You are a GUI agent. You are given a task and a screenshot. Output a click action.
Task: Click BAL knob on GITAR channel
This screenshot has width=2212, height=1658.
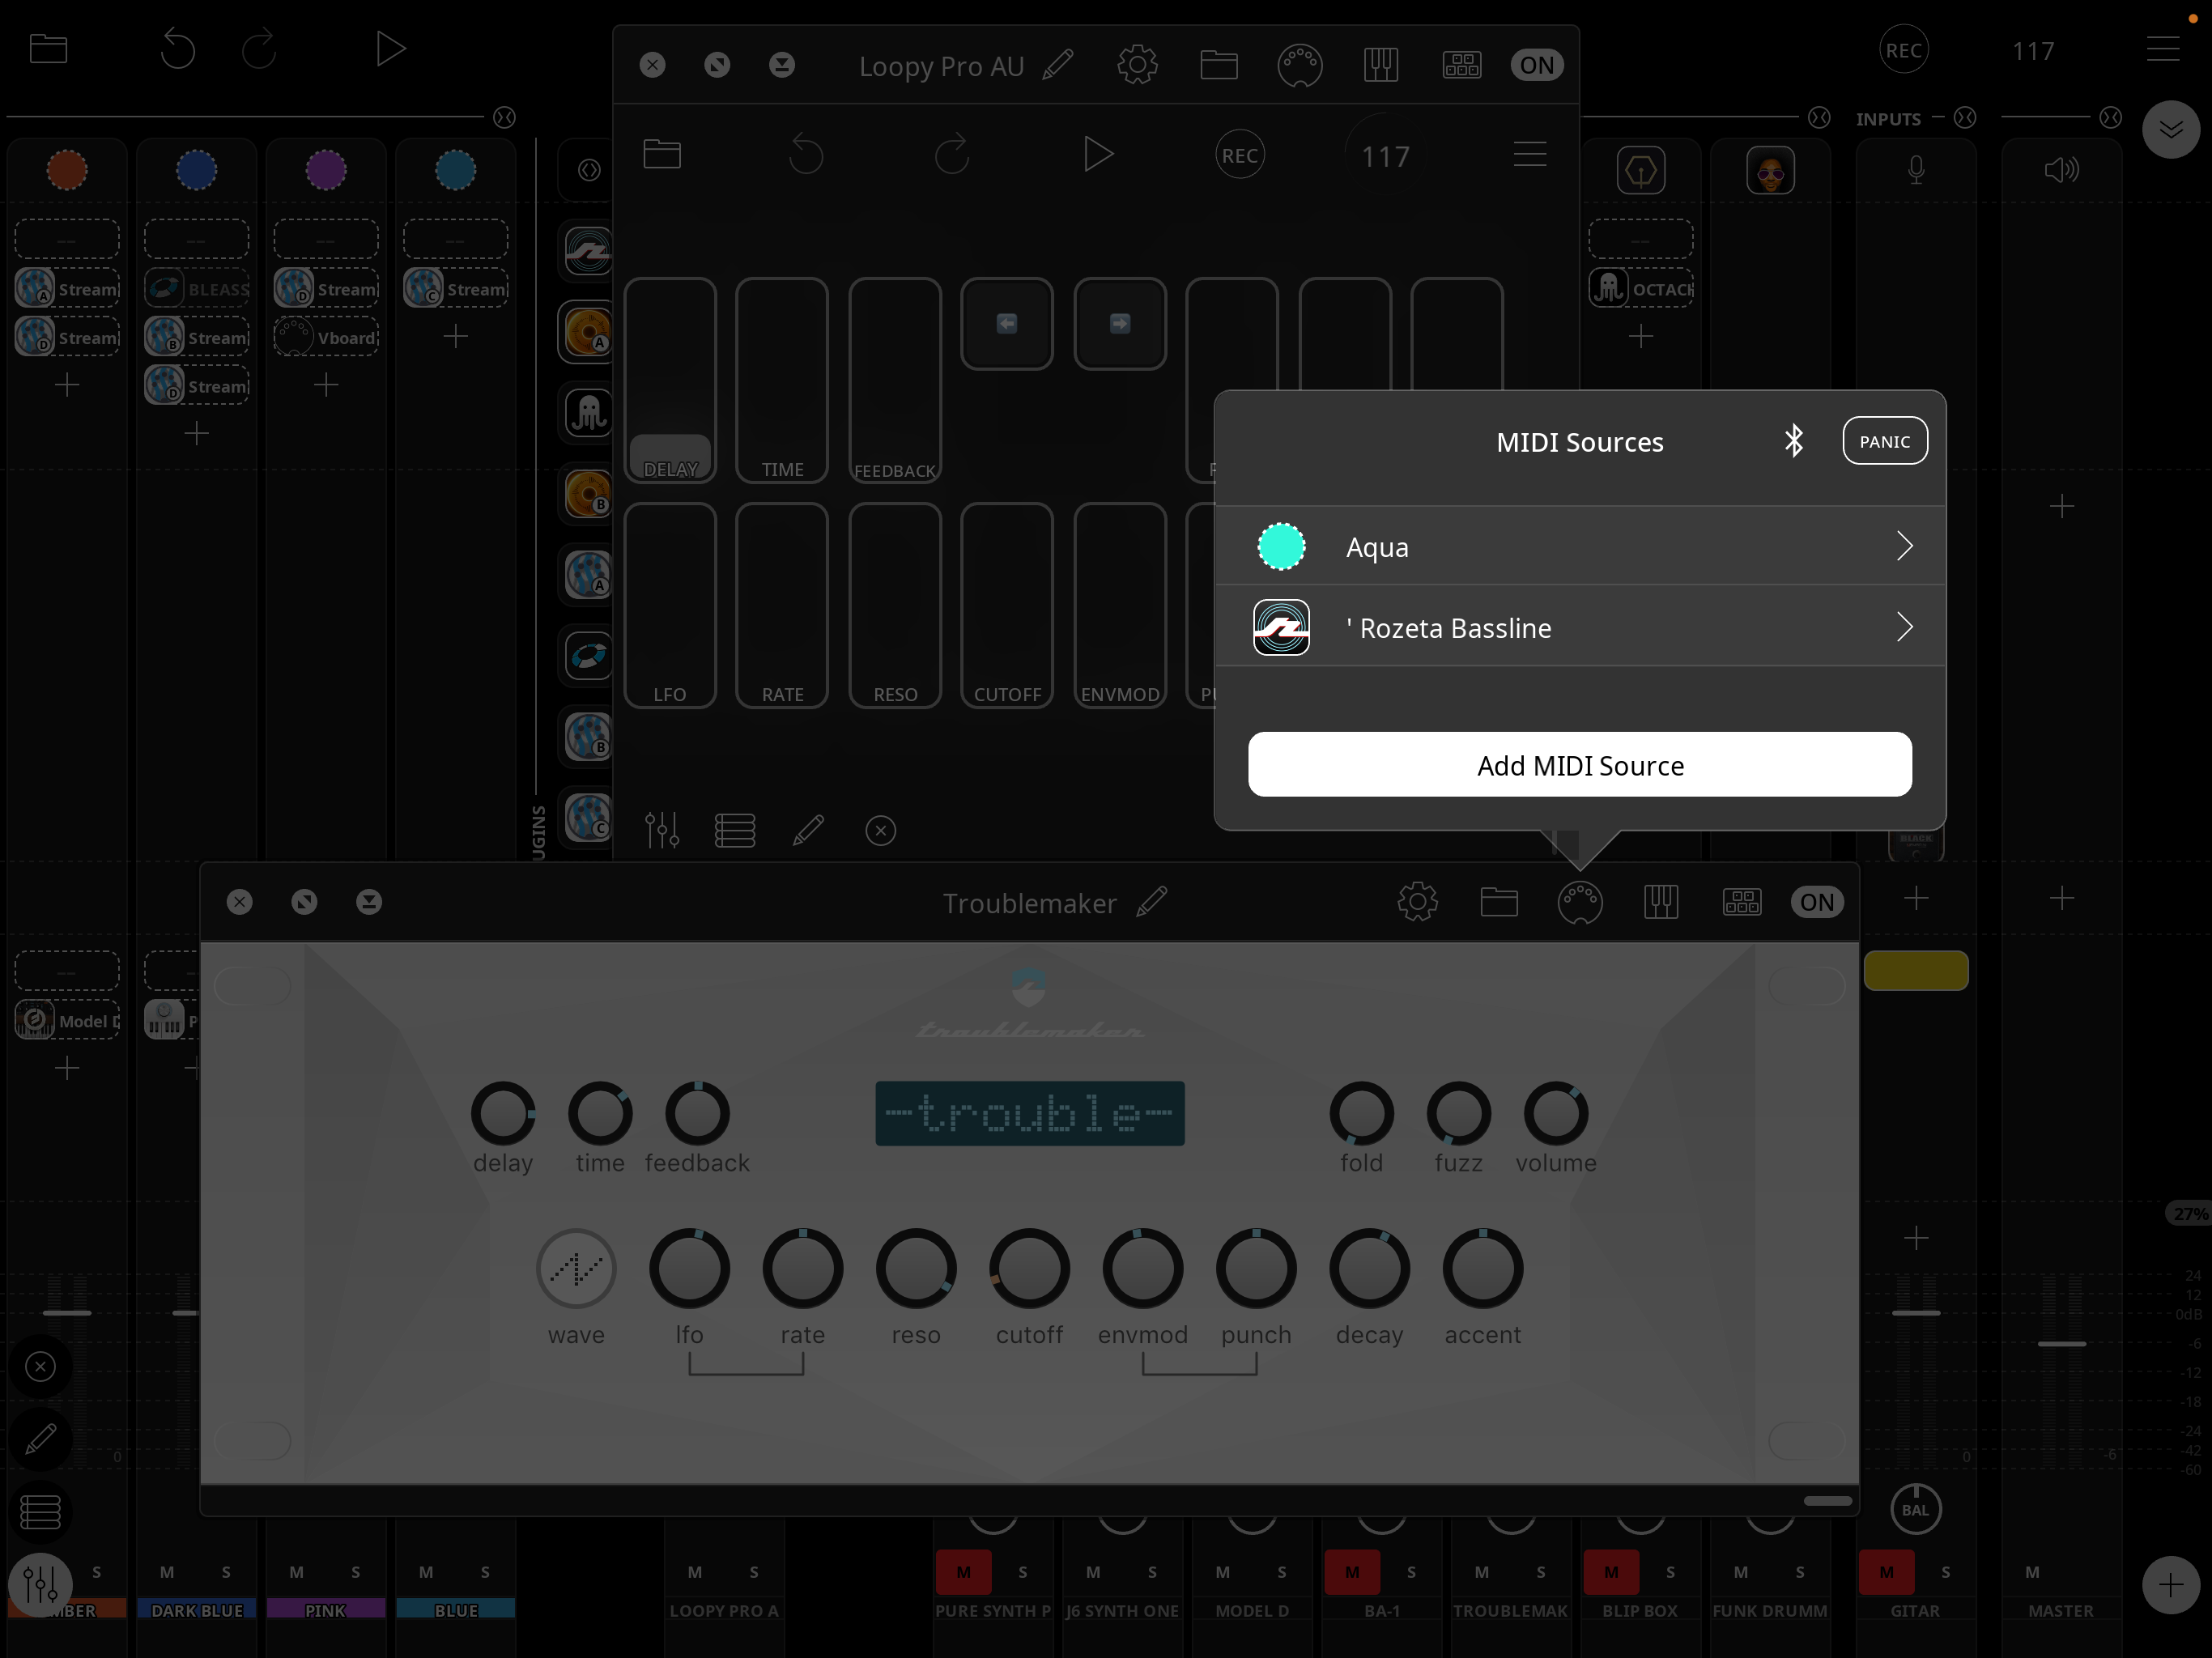pyautogui.click(x=1914, y=1509)
